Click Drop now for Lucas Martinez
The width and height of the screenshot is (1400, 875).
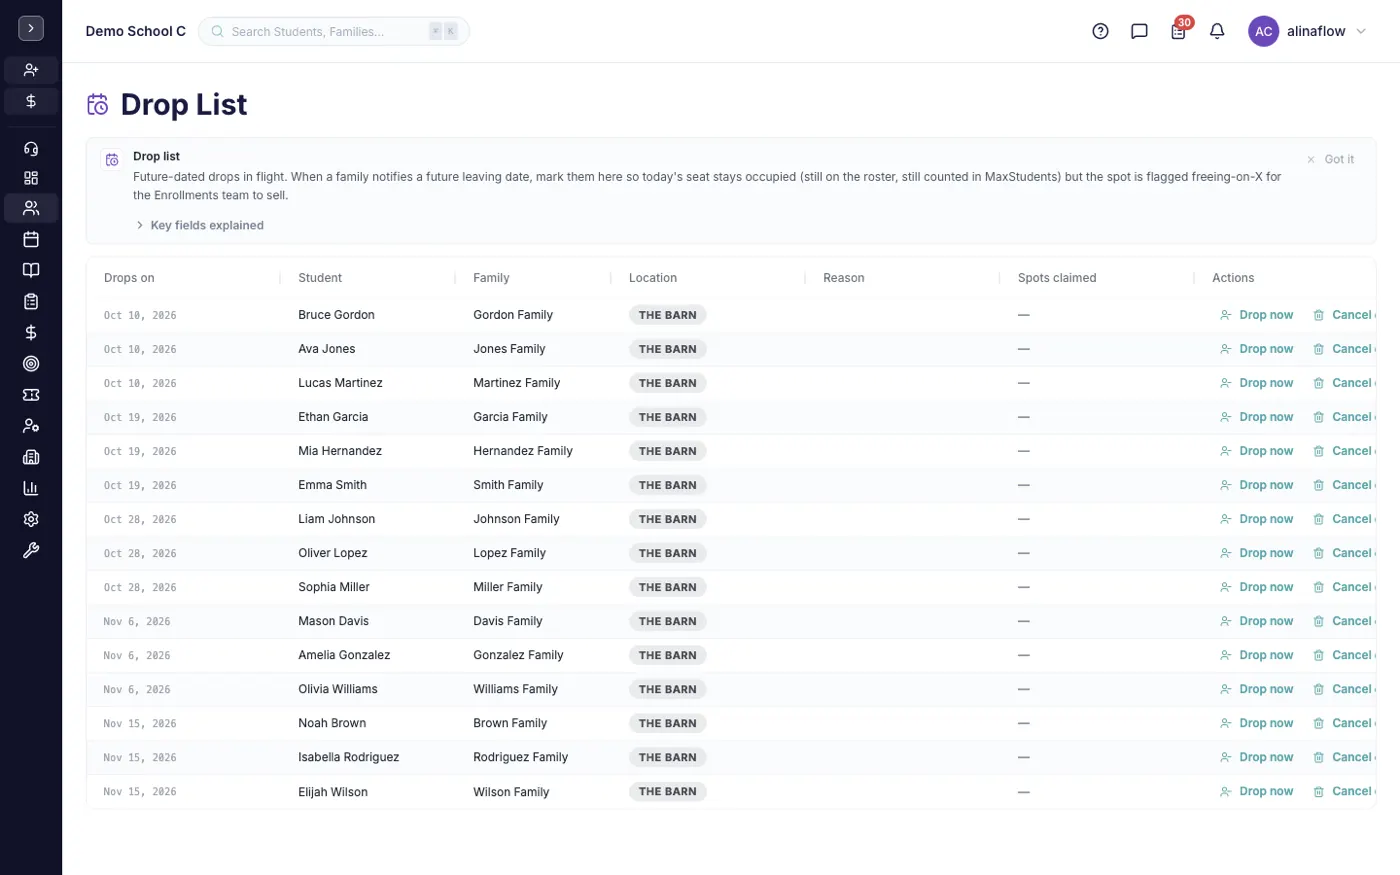(1256, 383)
